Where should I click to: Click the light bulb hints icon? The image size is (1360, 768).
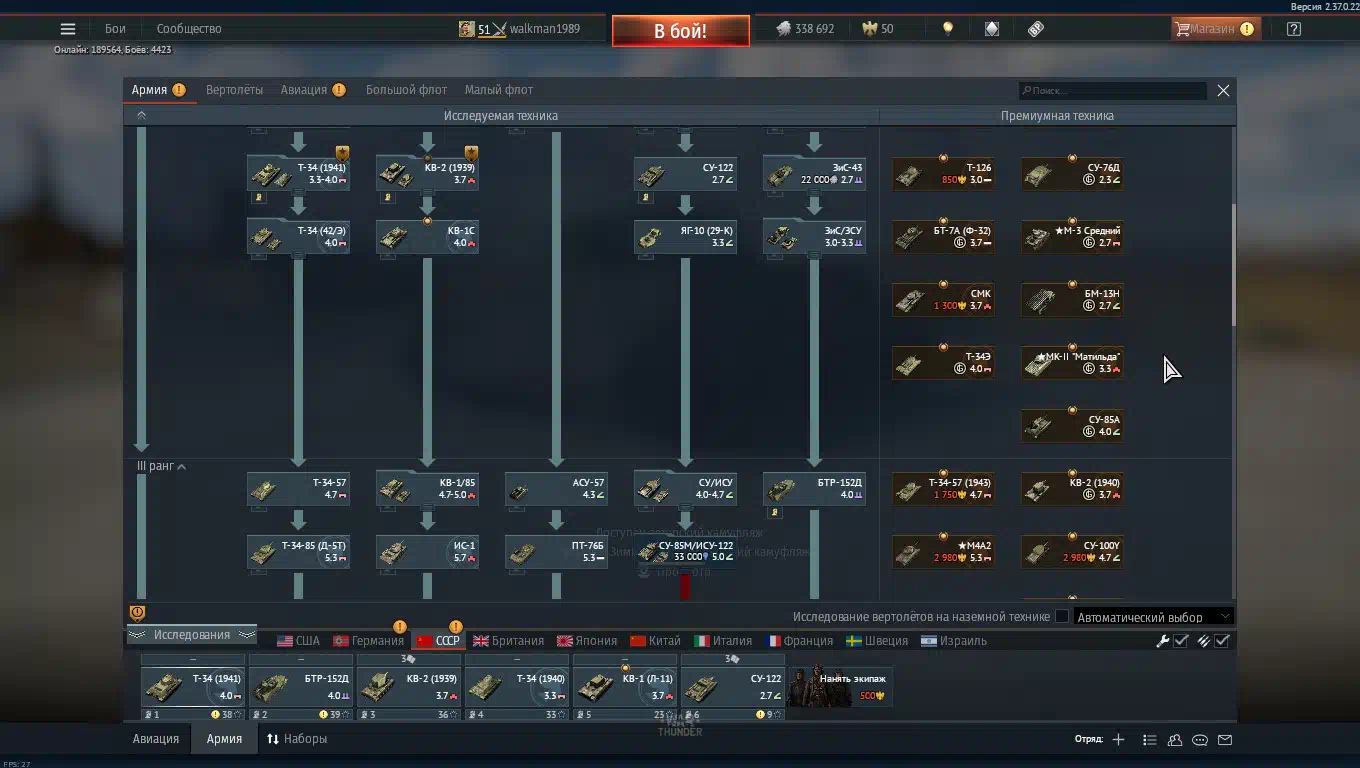point(948,29)
